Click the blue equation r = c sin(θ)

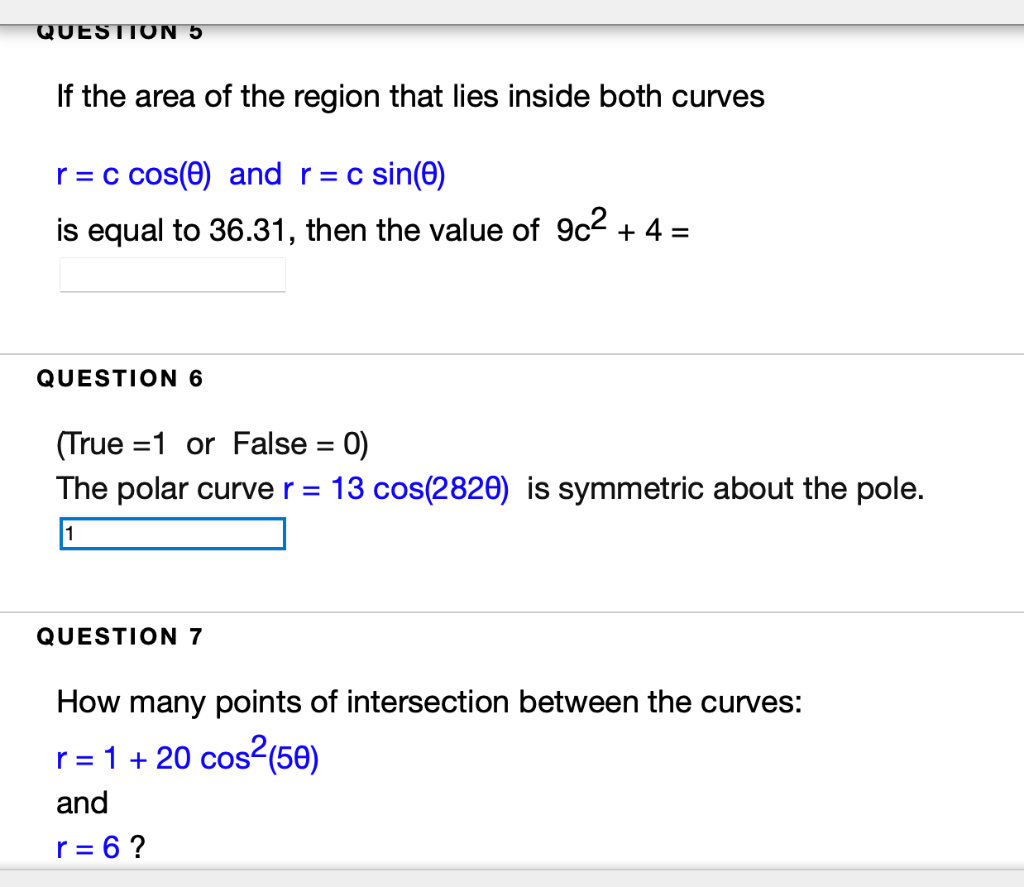[x=373, y=174]
